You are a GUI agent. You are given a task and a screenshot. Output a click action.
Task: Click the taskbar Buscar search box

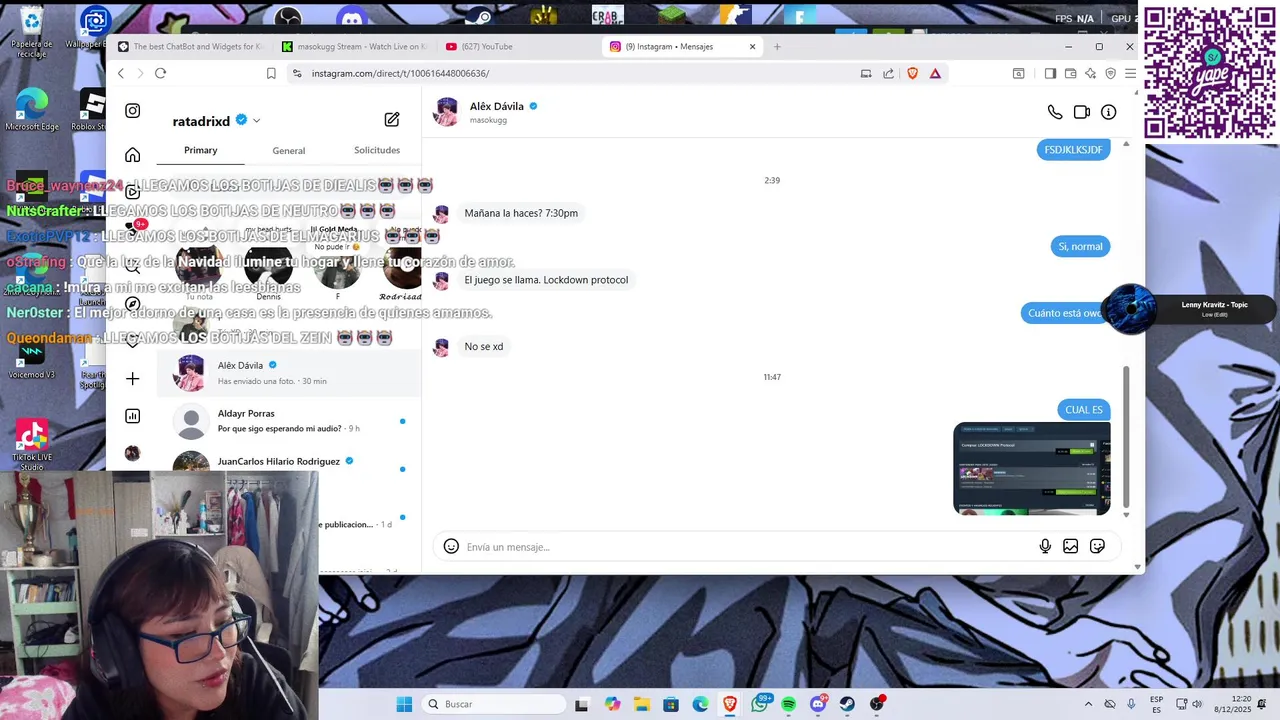[494, 704]
